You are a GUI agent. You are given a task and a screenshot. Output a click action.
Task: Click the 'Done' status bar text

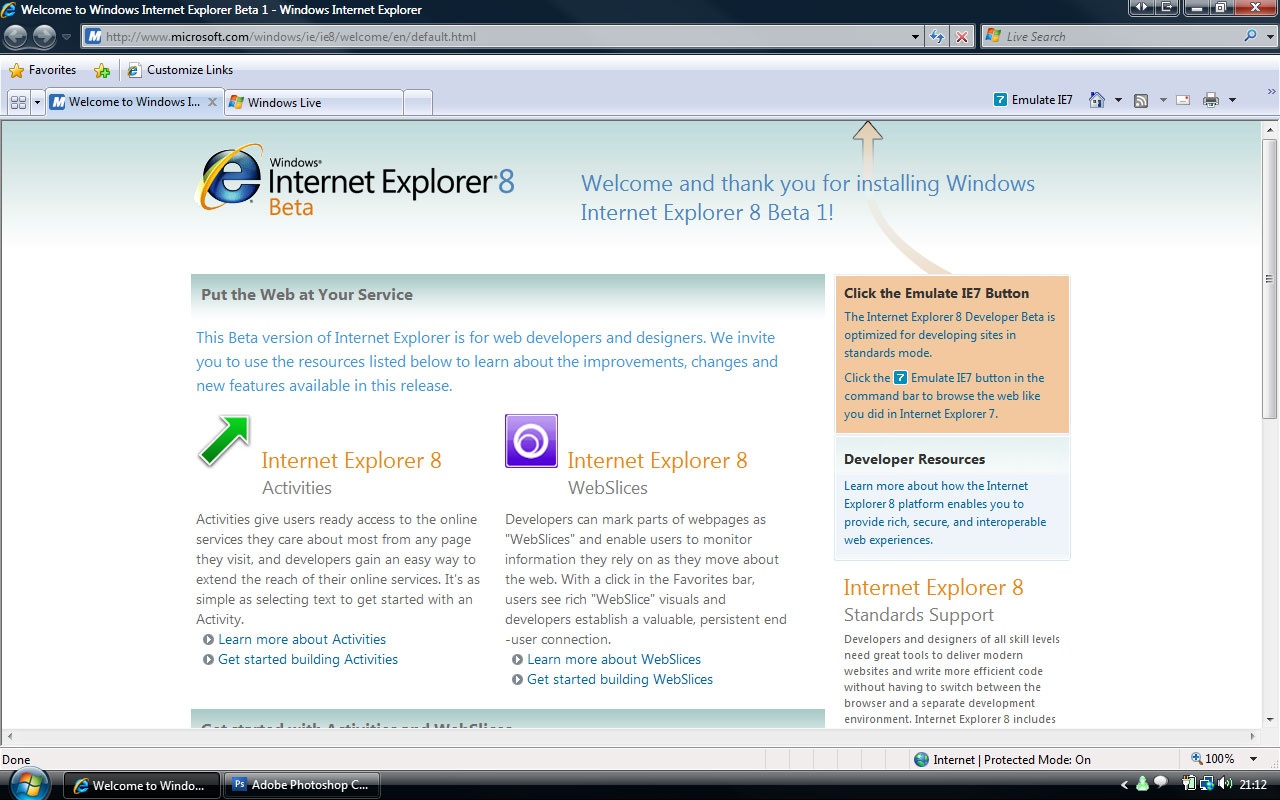coord(17,760)
